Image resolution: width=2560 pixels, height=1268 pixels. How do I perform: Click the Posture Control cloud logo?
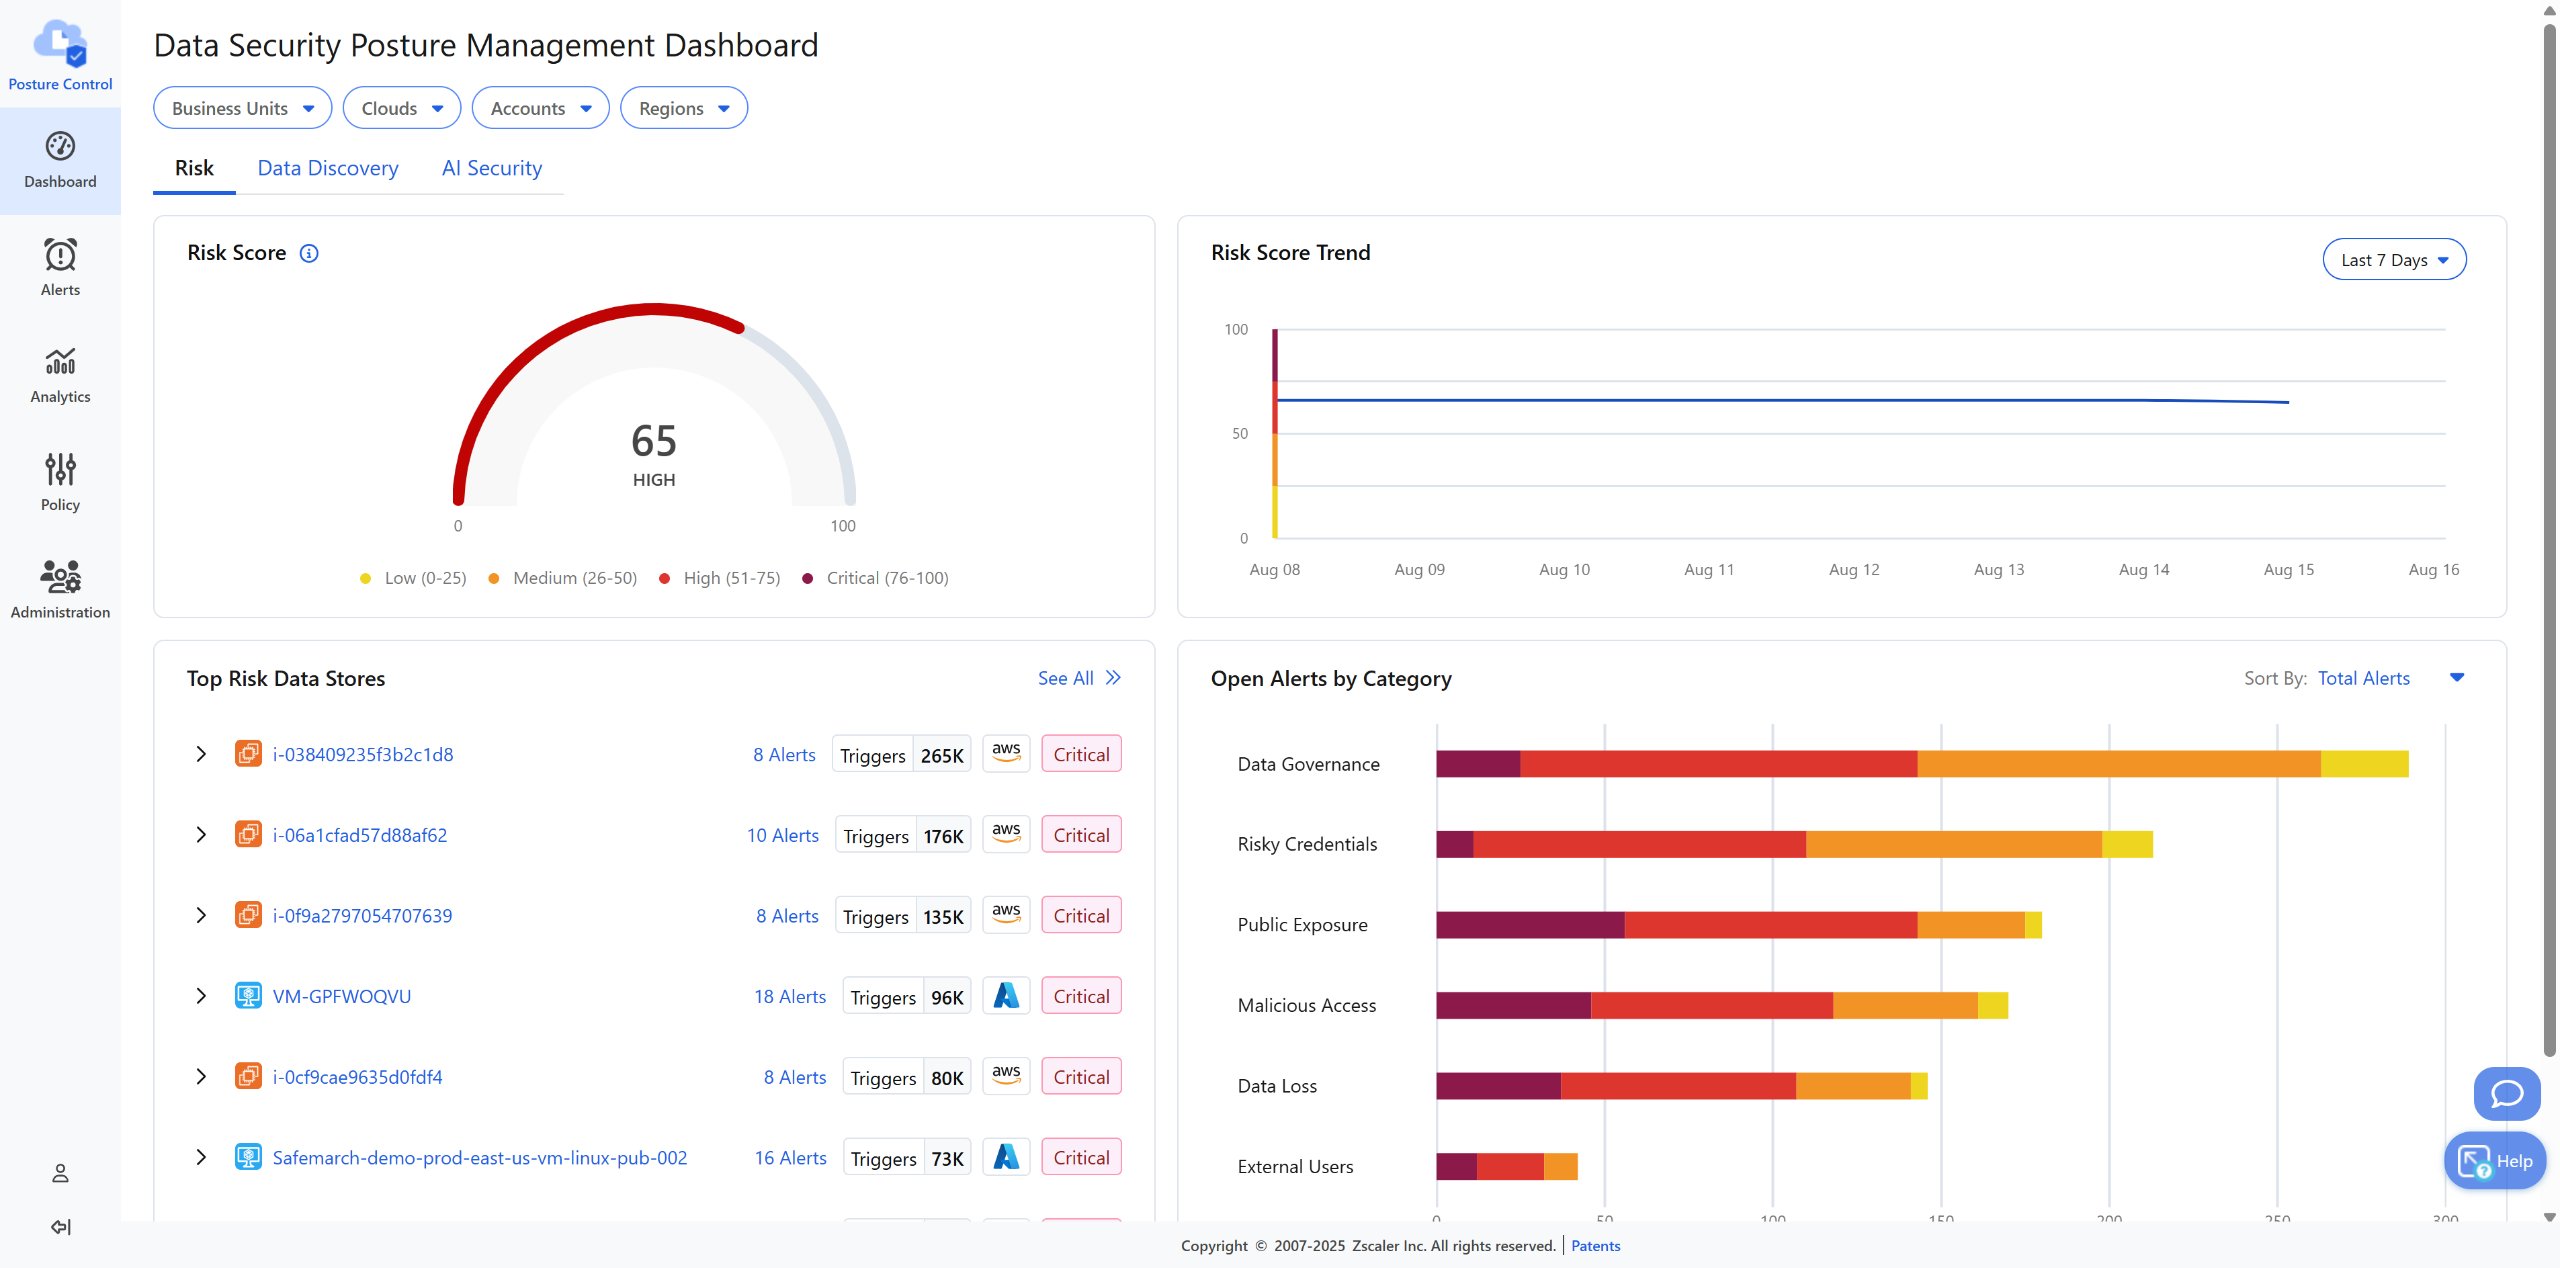click(x=60, y=42)
